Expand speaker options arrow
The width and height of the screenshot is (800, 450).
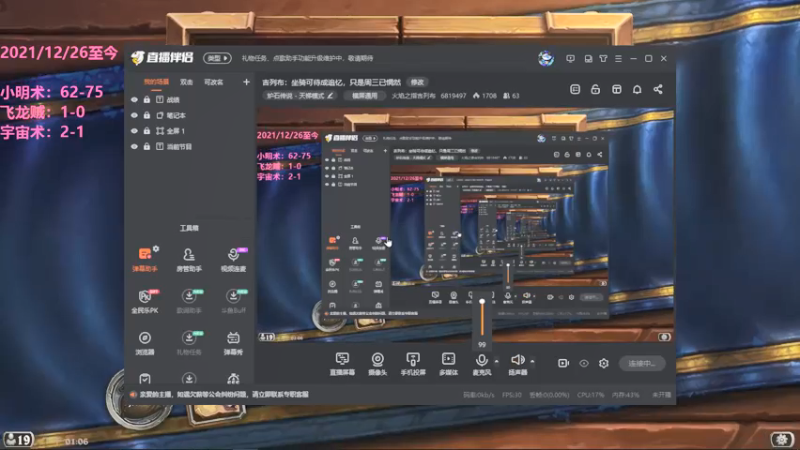pyautogui.click(x=532, y=361)
